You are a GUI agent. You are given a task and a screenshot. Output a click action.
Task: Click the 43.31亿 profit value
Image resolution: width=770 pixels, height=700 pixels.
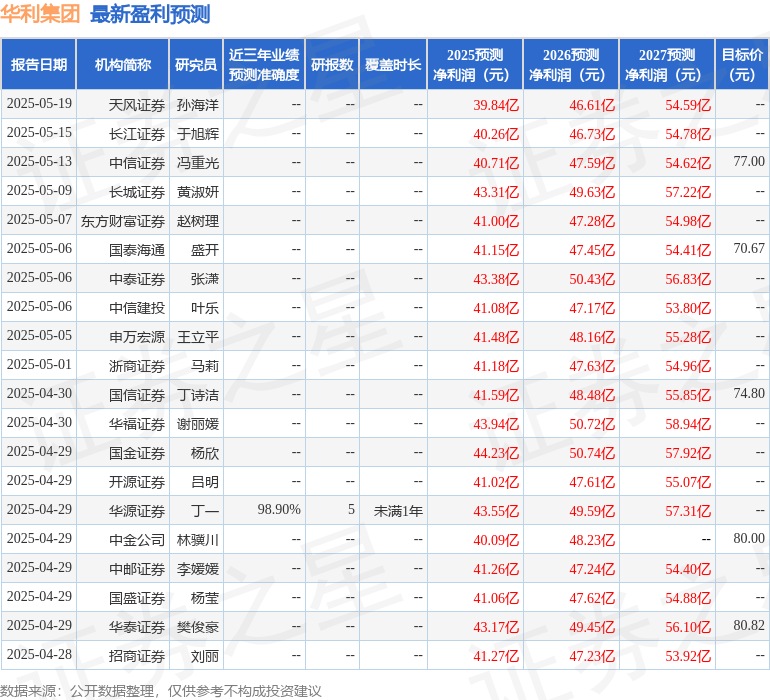496,192
